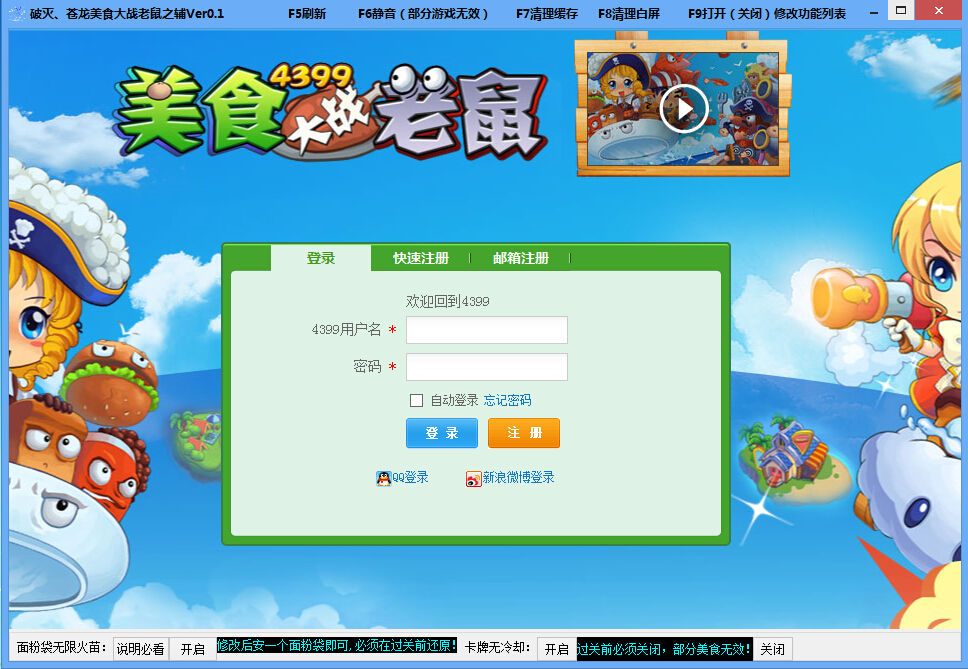
Task: Click the 过关前必须关闭 notice text
Action: tap(664, 649)
